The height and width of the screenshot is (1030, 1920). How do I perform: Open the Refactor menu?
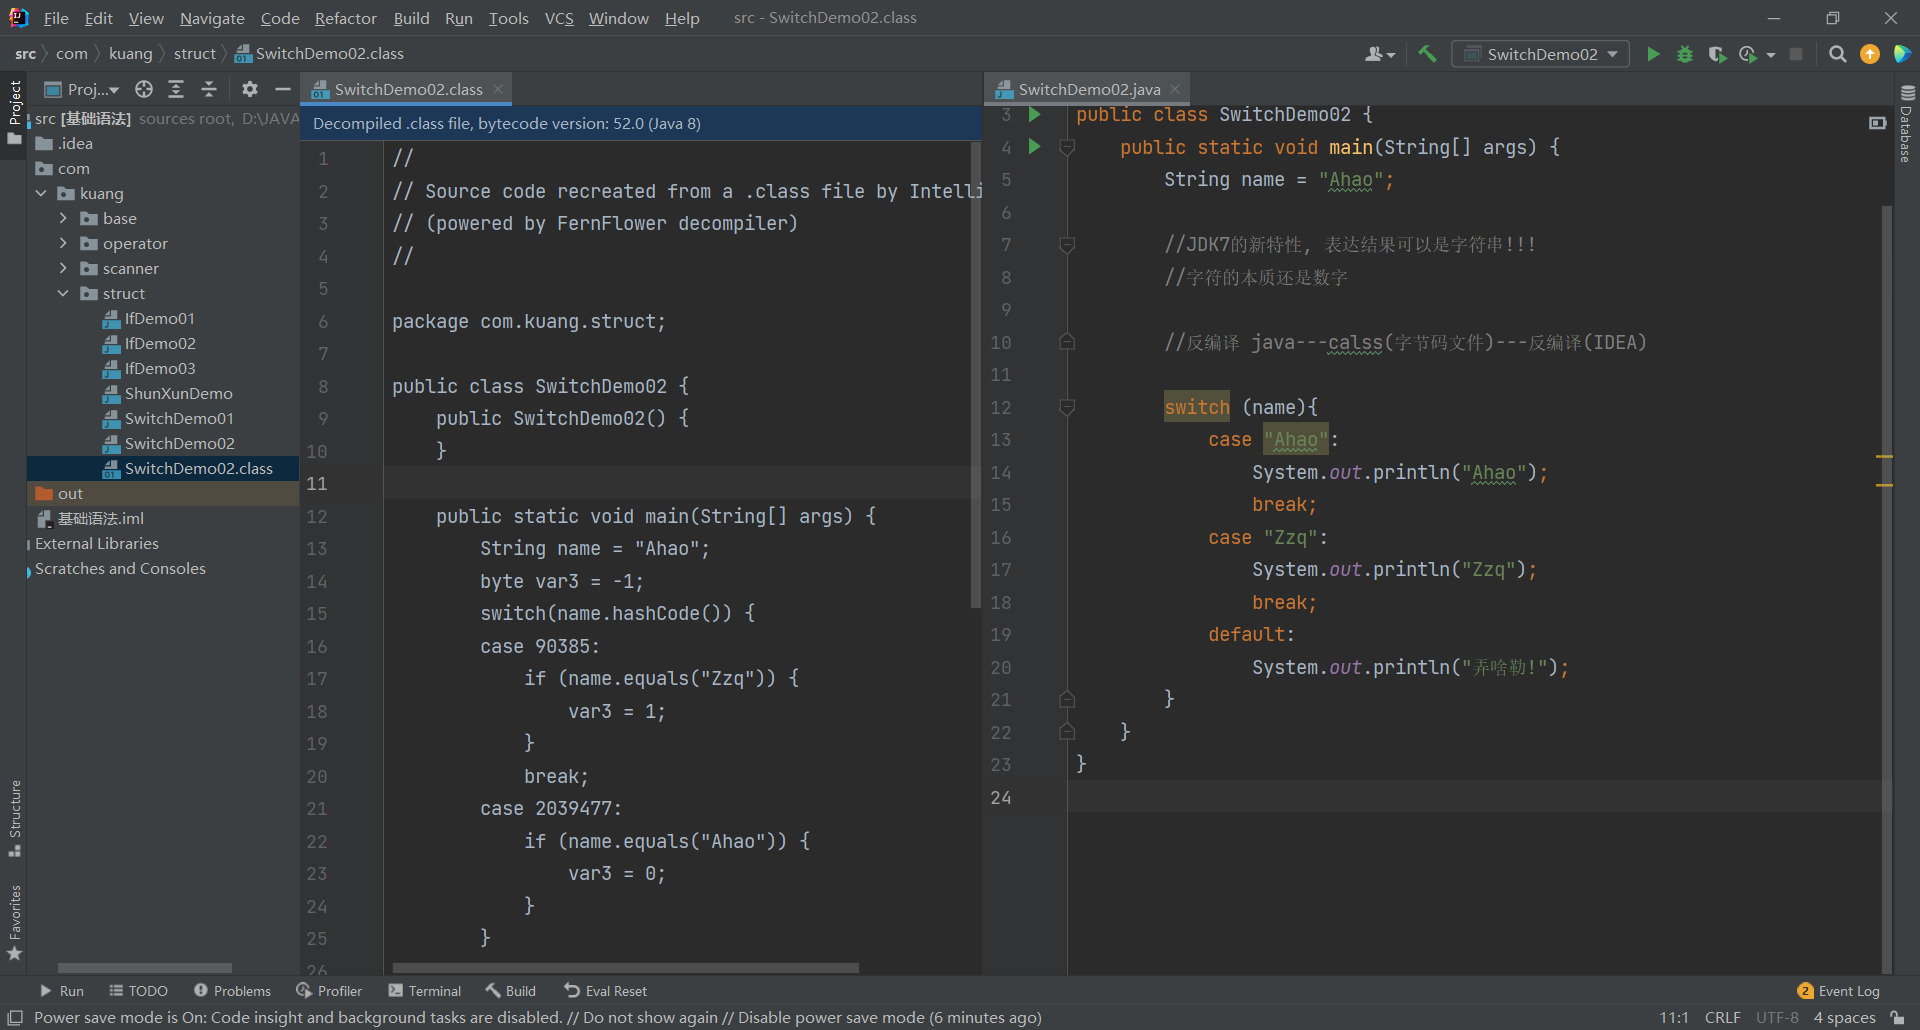click(x=345, y=18)
